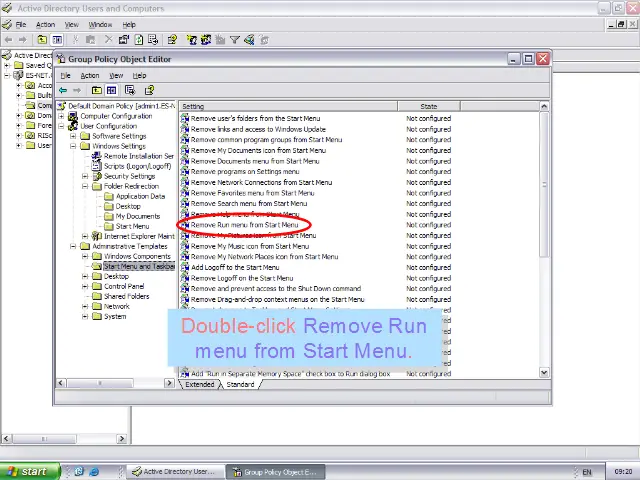
Task: Expand Network folder node
Action: 85,306
